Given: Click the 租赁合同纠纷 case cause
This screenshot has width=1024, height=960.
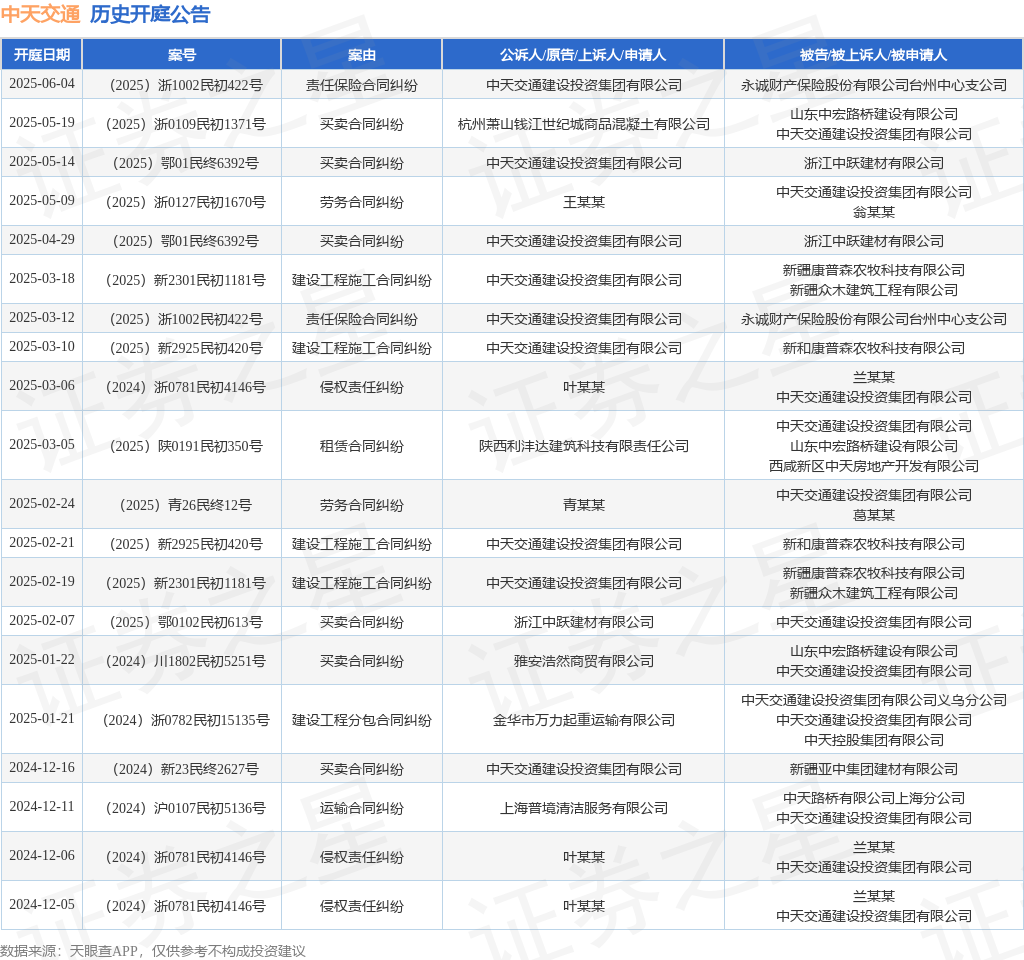Looking at the screenshot, I should [362, 446].
